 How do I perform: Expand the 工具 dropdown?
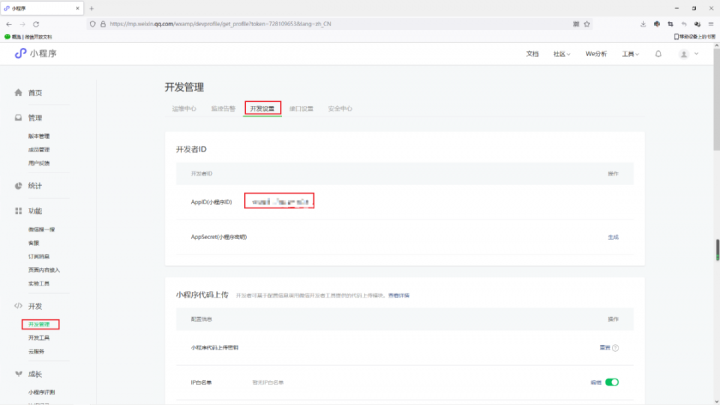[630, 54]
